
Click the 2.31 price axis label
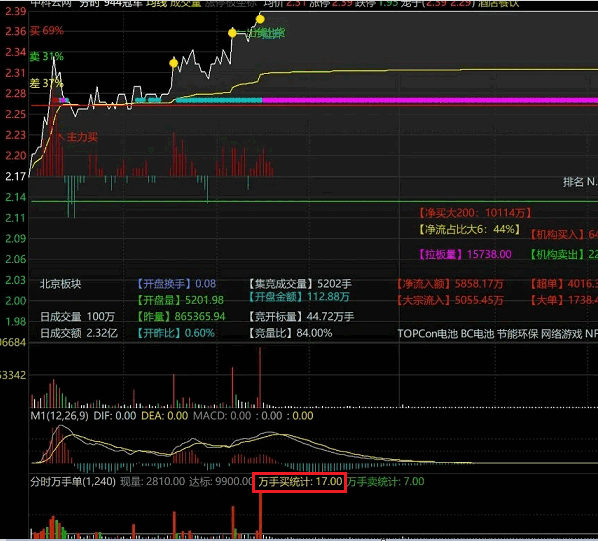pyautogui.click(x=16, y=73)
